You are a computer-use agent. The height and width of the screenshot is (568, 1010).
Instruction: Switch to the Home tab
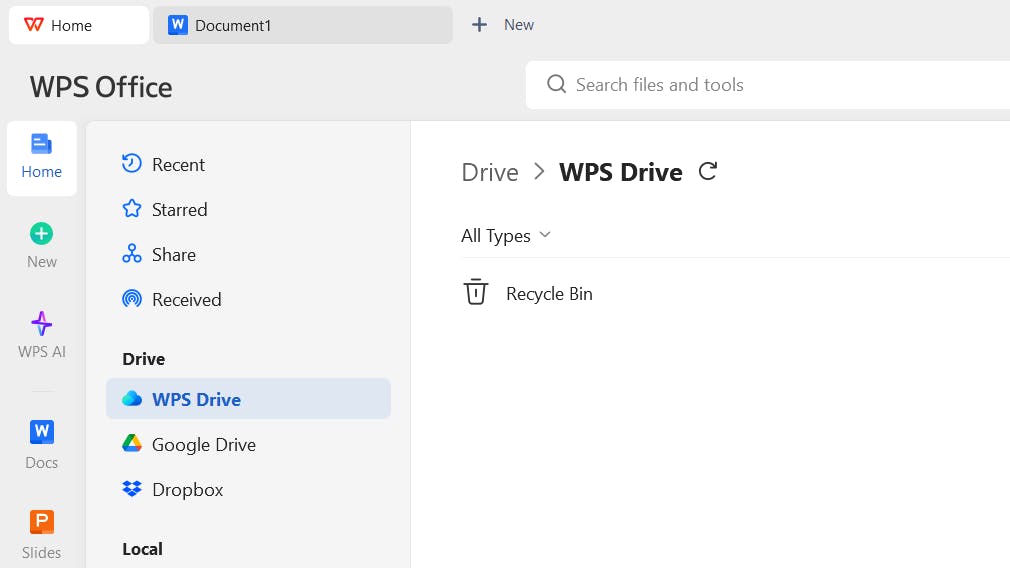click(79, 25)
